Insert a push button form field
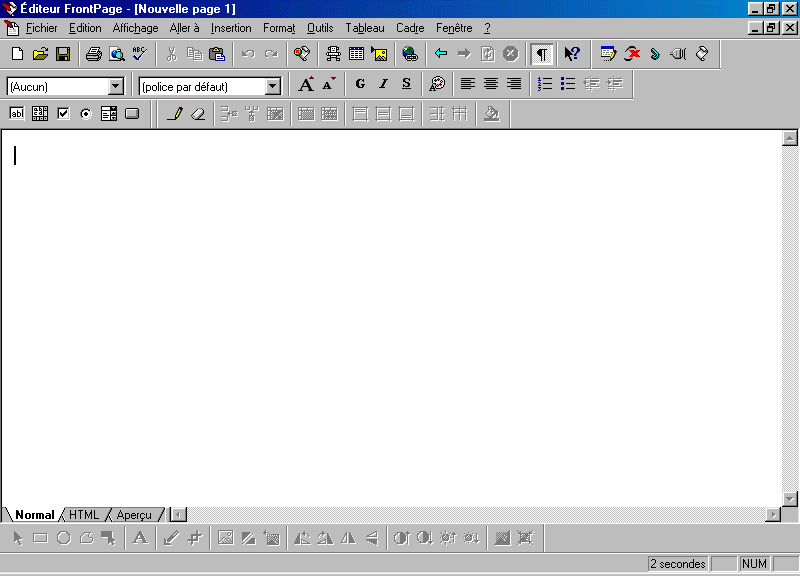 [x=132, y=114]
